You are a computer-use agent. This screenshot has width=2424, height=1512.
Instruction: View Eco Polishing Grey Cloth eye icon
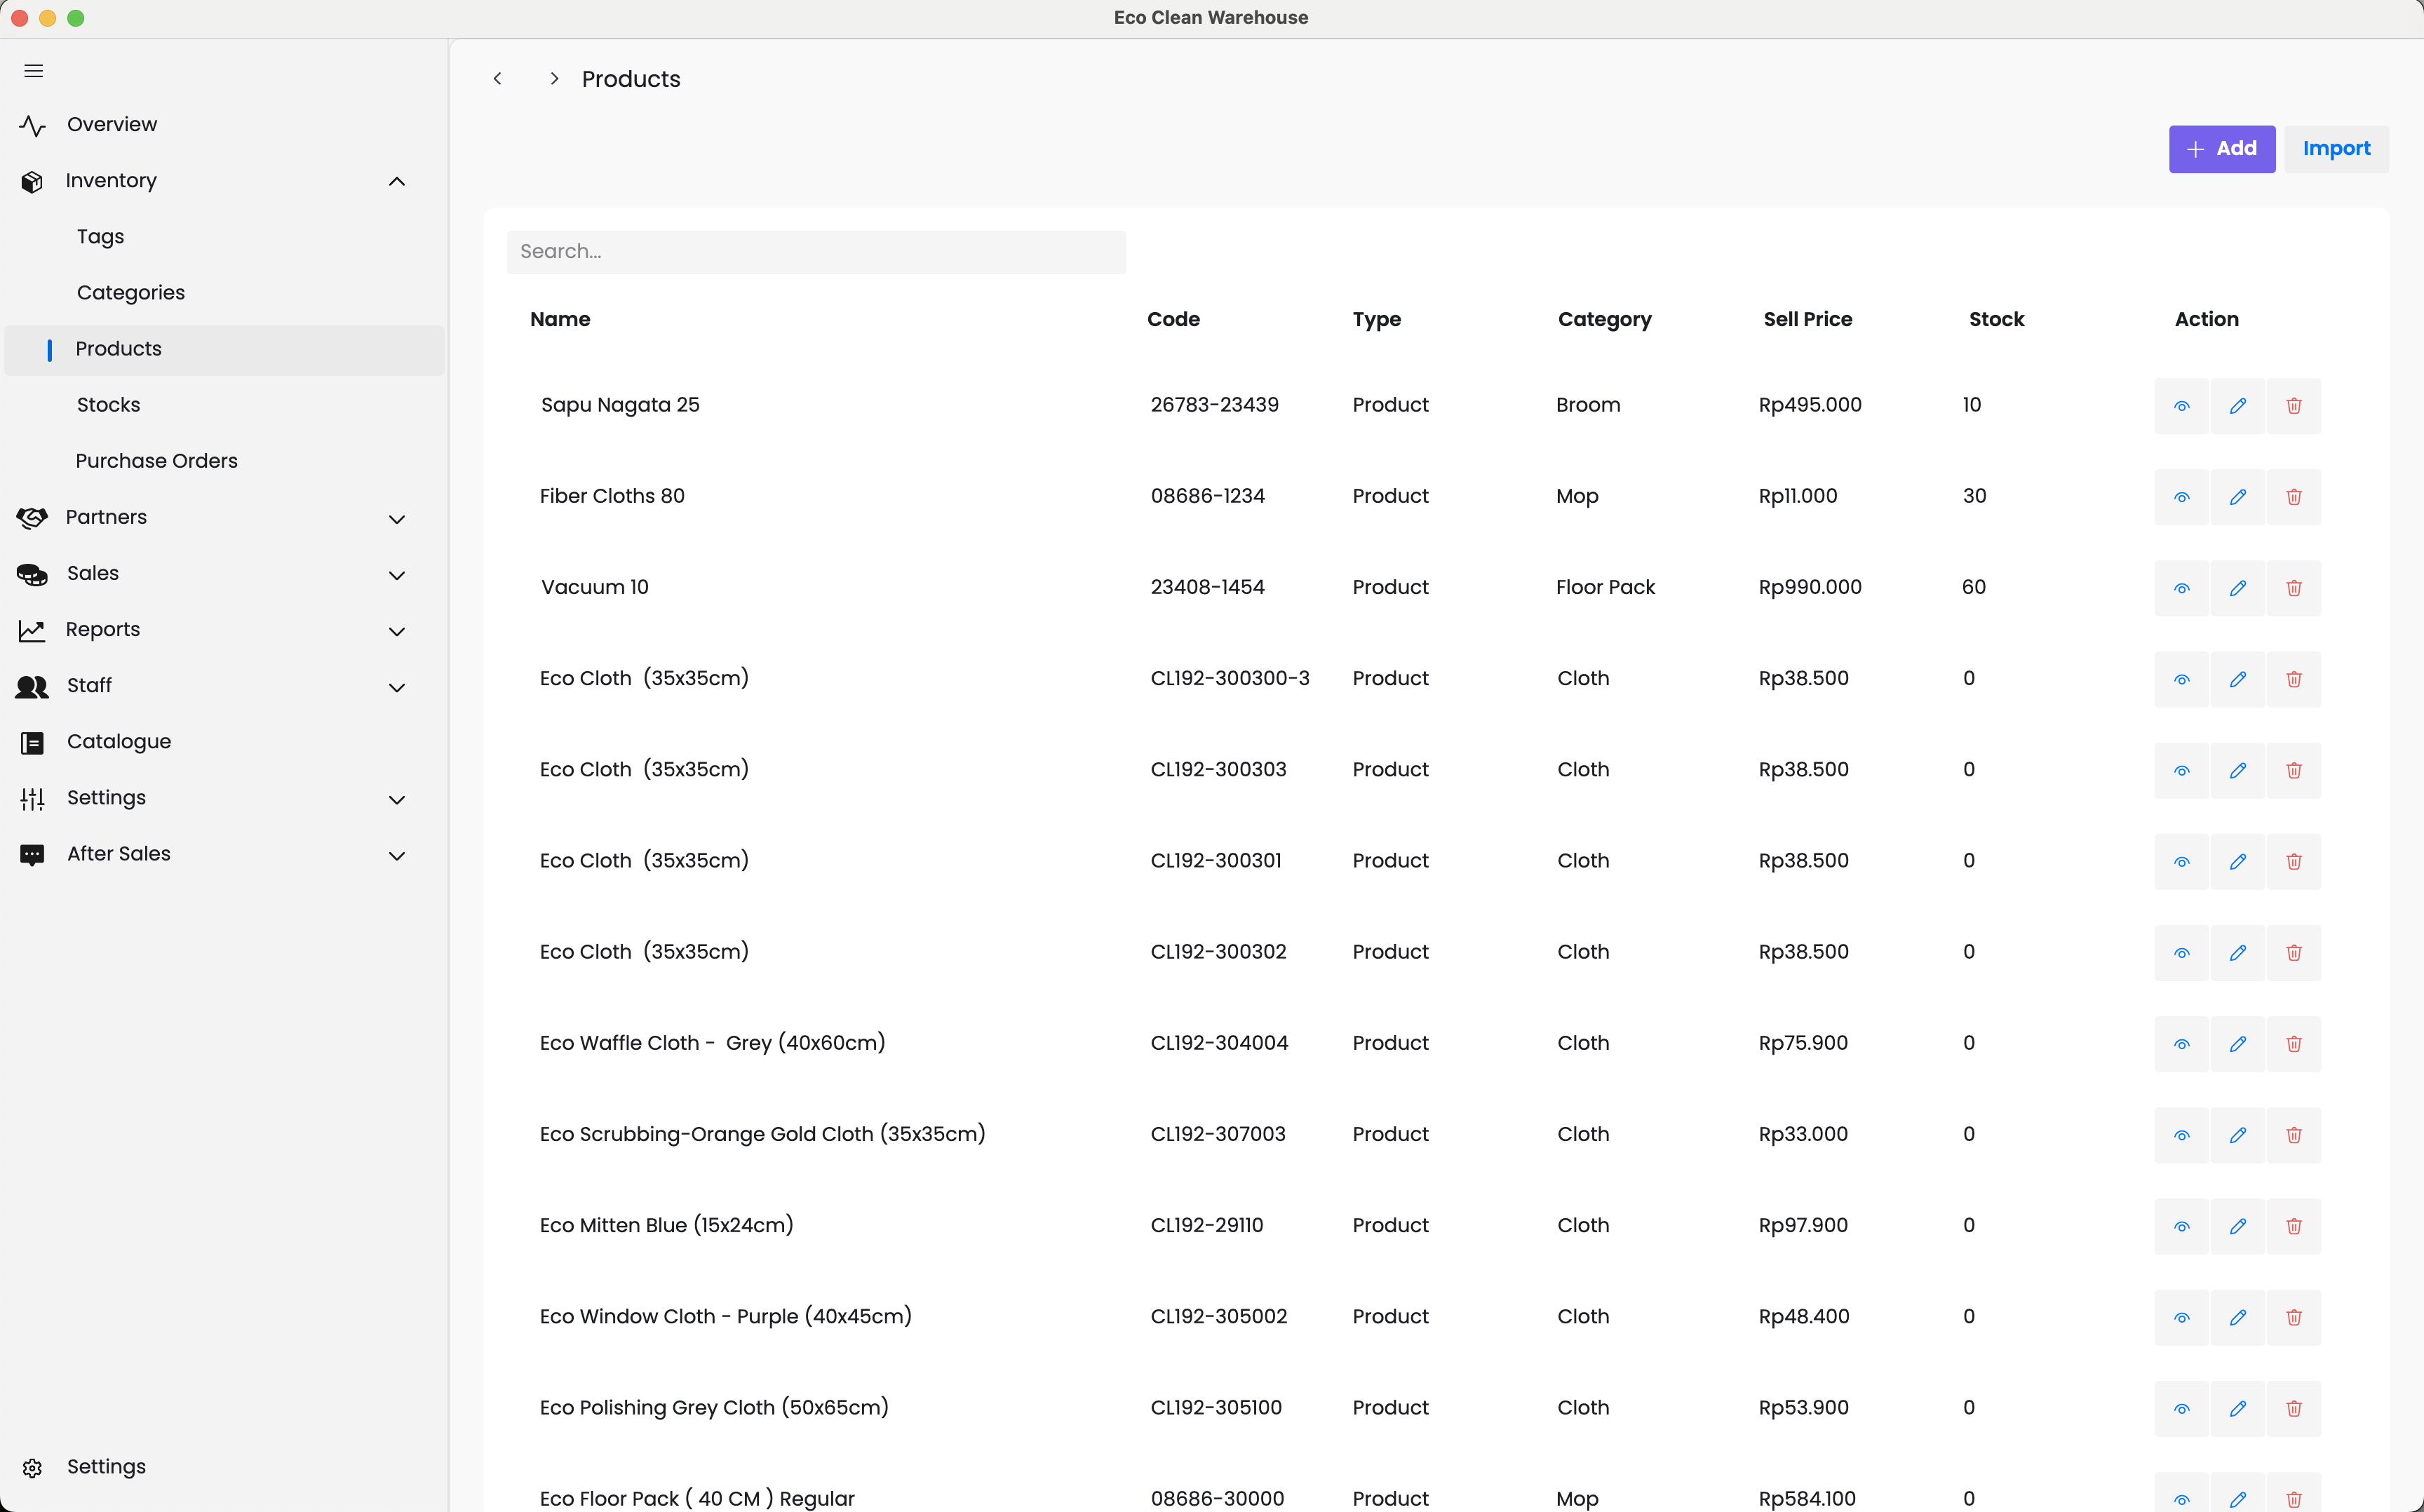(2182, 1408)
